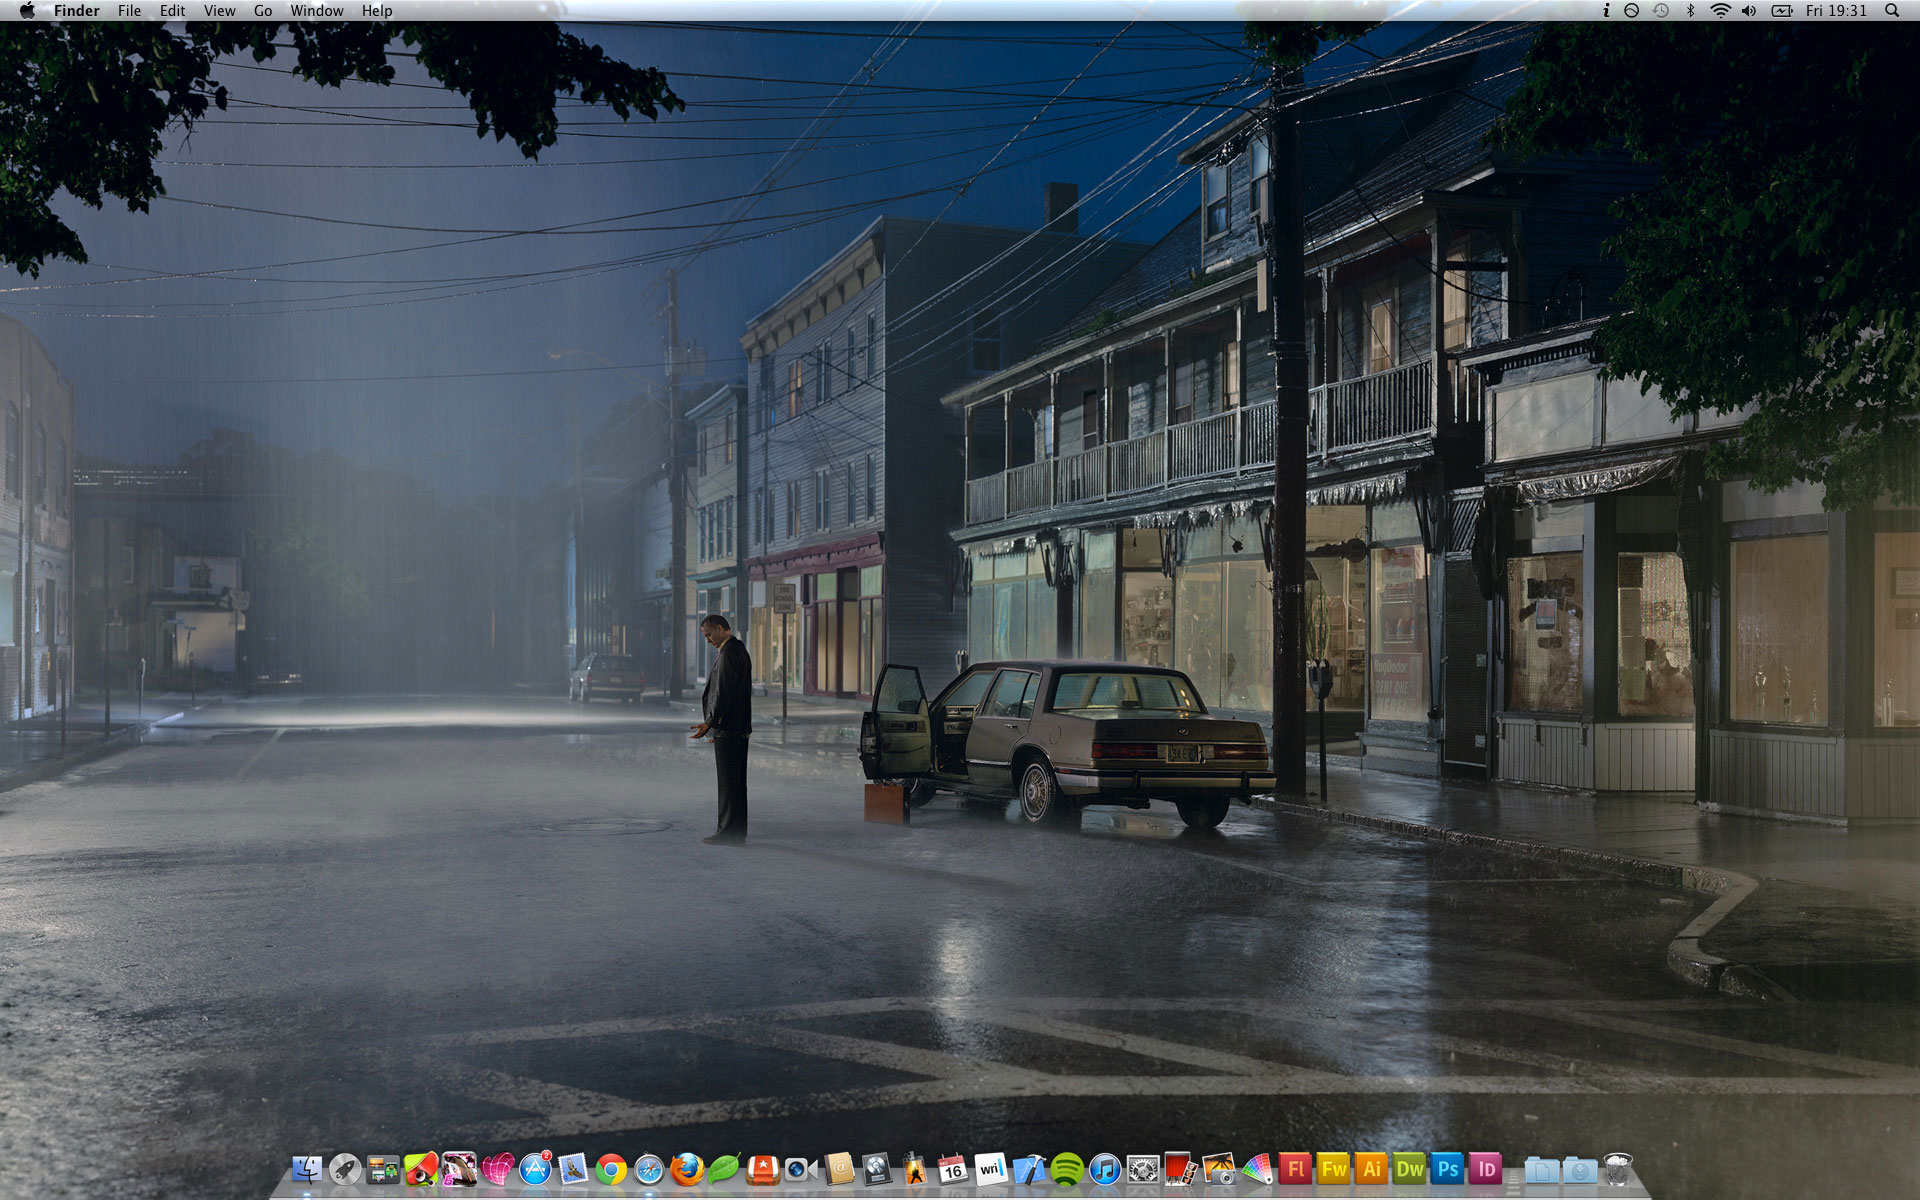This screenshot has height=1200, width=1920.
Task: Launch Adobe InDesign (ID) icon
Action: tap(1484, 1168)
